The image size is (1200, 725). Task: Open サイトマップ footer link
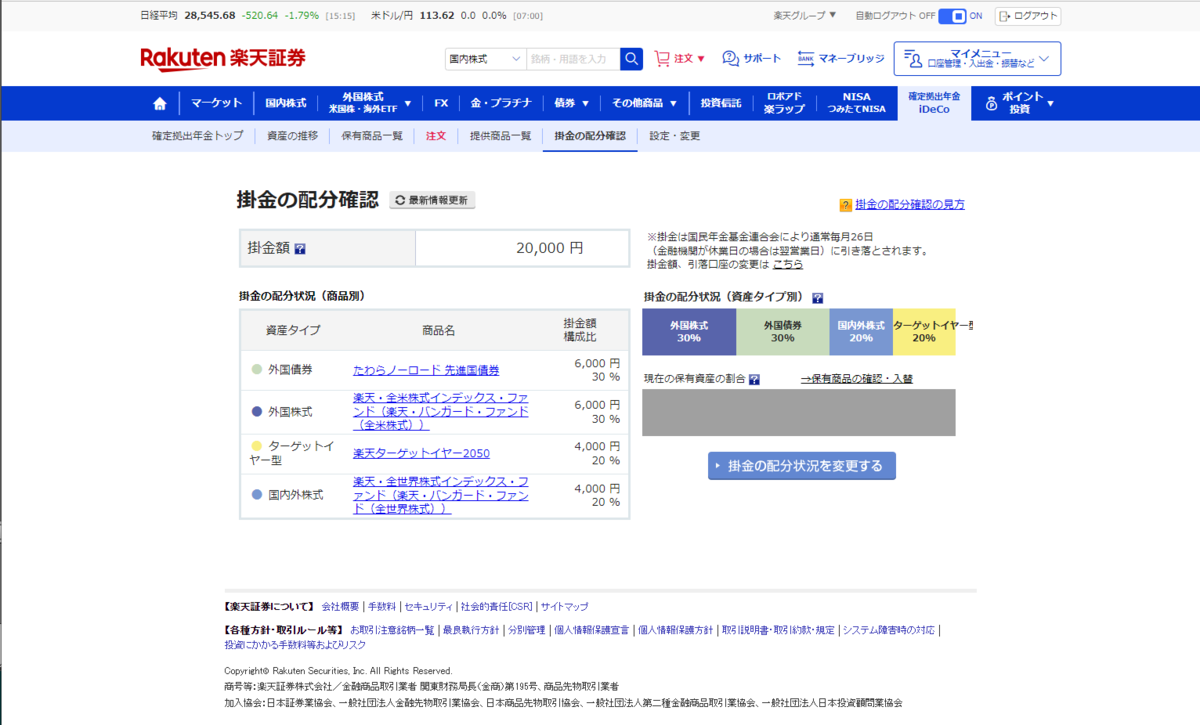[x=564, y=606]
